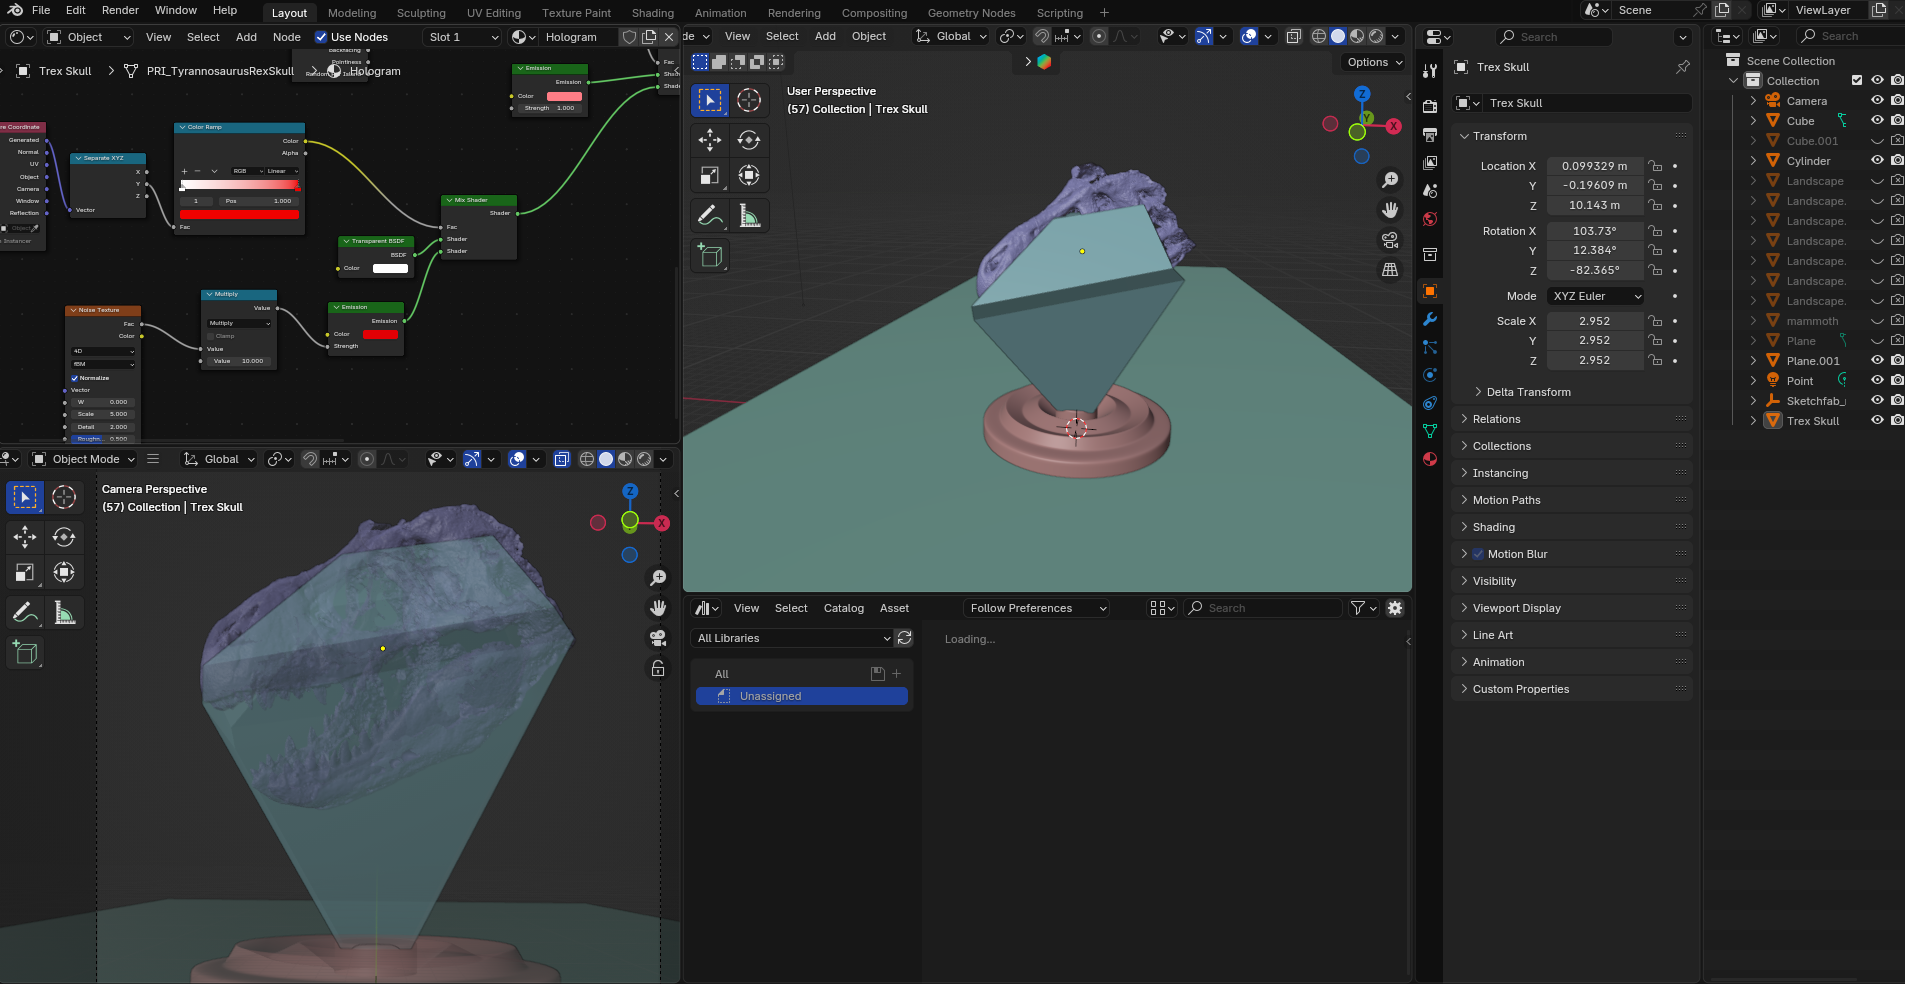Select the Add Cube tool in User Perspective viewport
The image size is (1905, 984).
(710, 255)
